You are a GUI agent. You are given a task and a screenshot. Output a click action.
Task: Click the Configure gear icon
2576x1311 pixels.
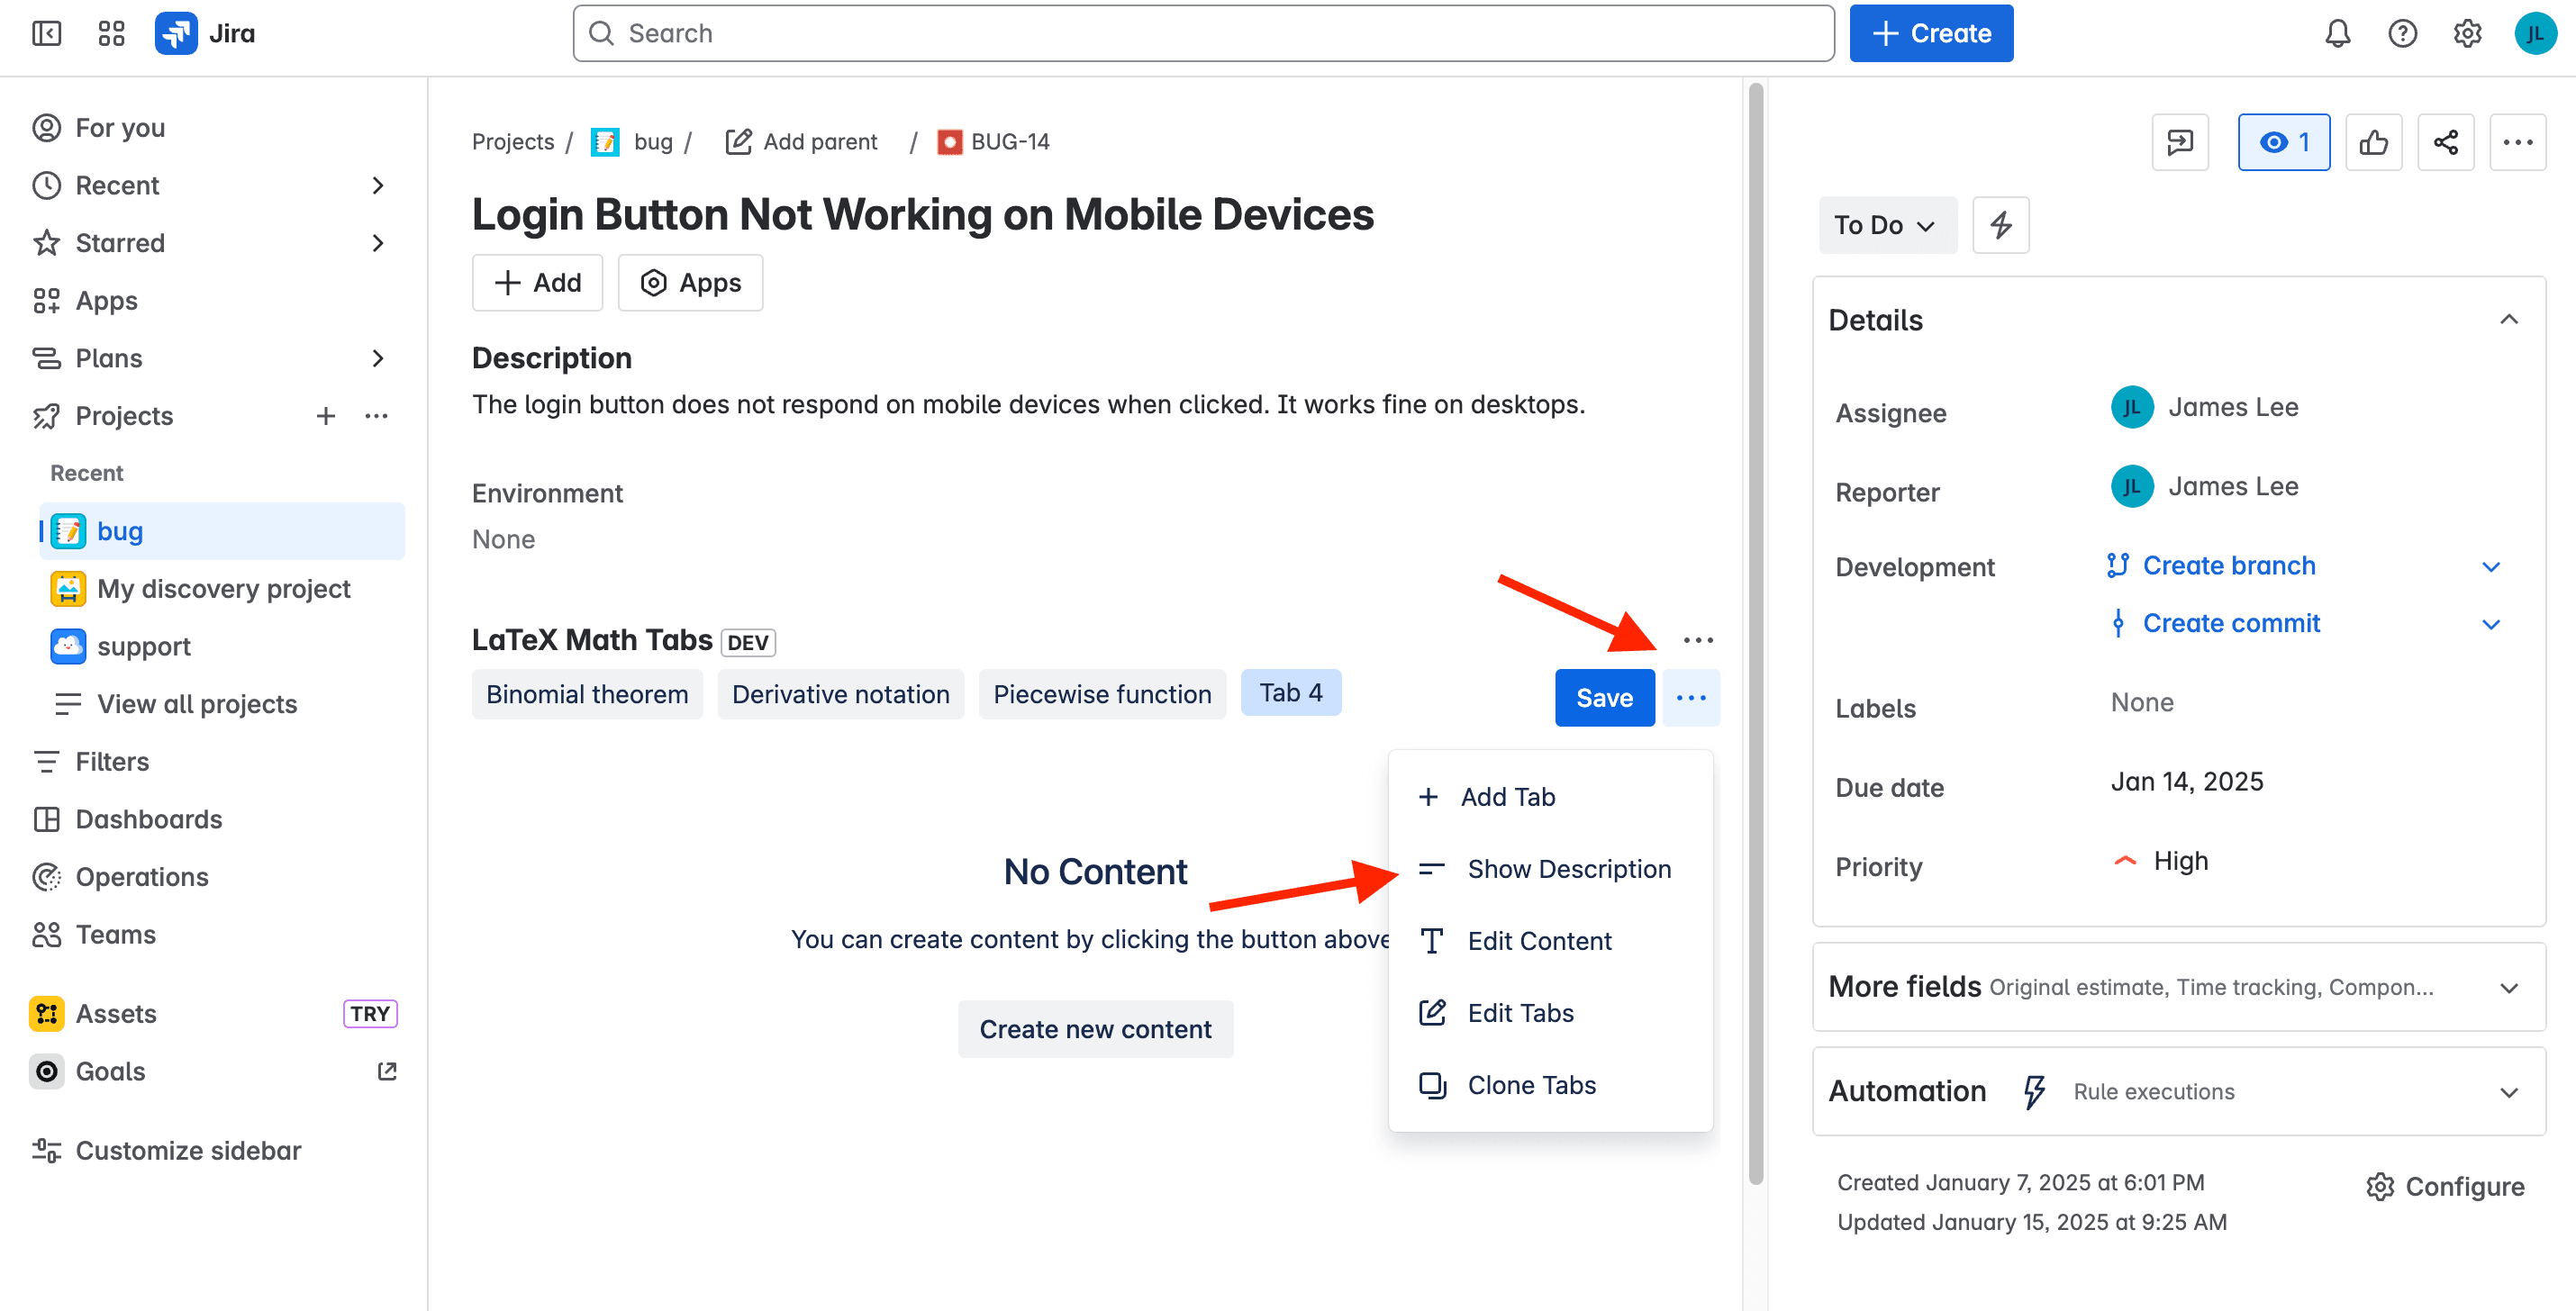(2379, 1186)
